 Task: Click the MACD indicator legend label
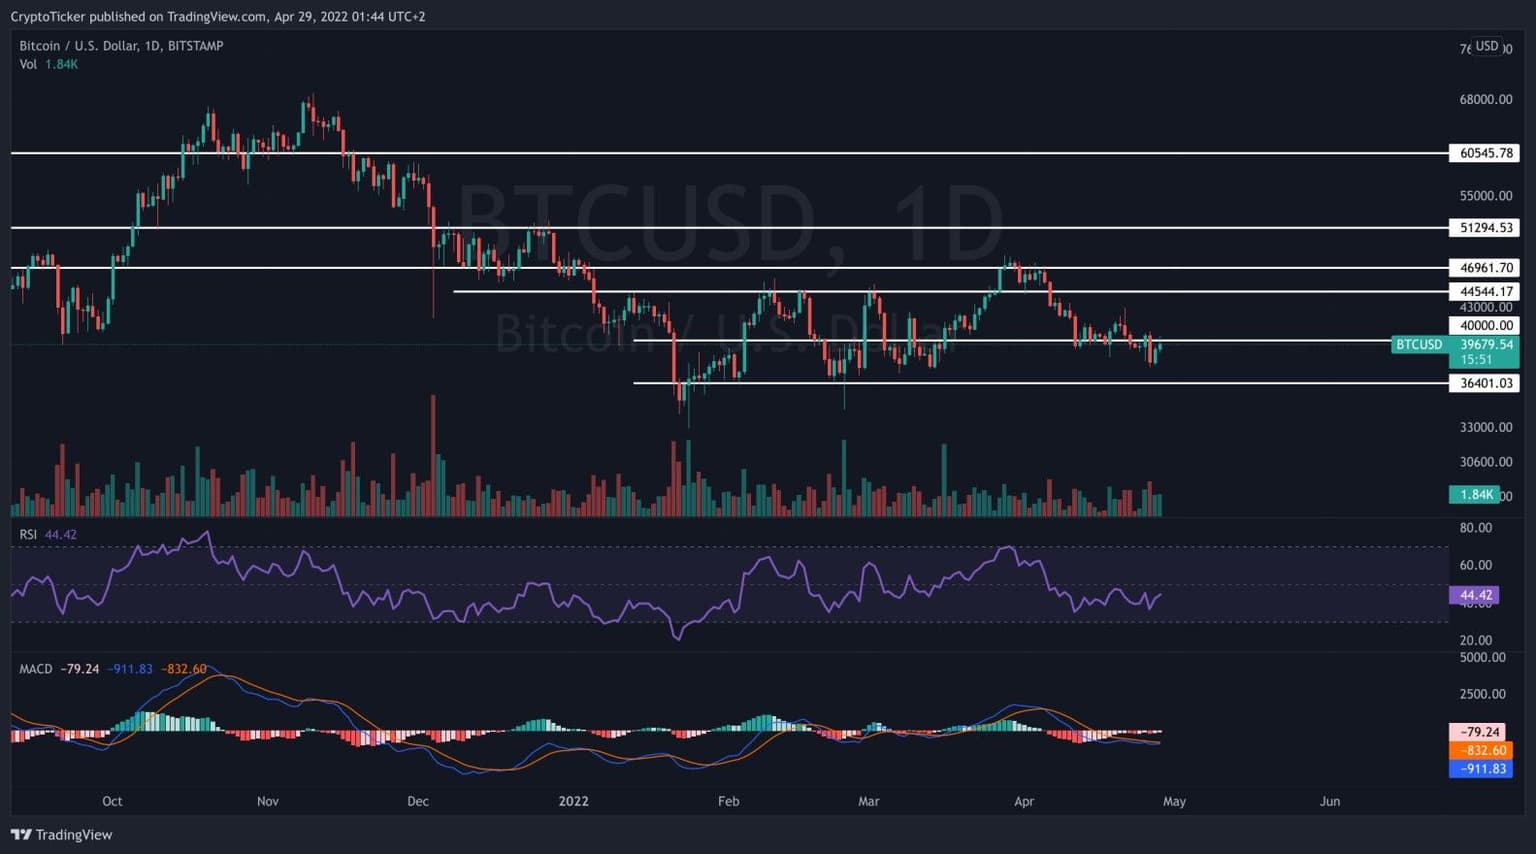click(x=36, y=669)
